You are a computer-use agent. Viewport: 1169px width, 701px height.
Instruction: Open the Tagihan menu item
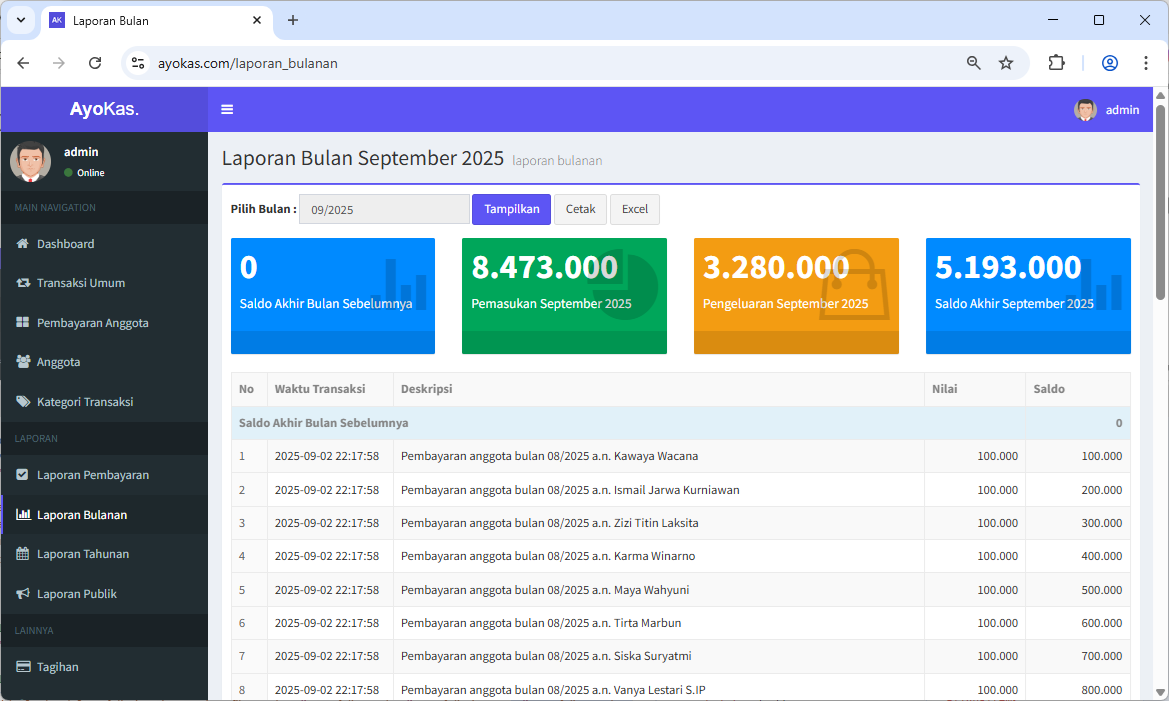[57, 667]
